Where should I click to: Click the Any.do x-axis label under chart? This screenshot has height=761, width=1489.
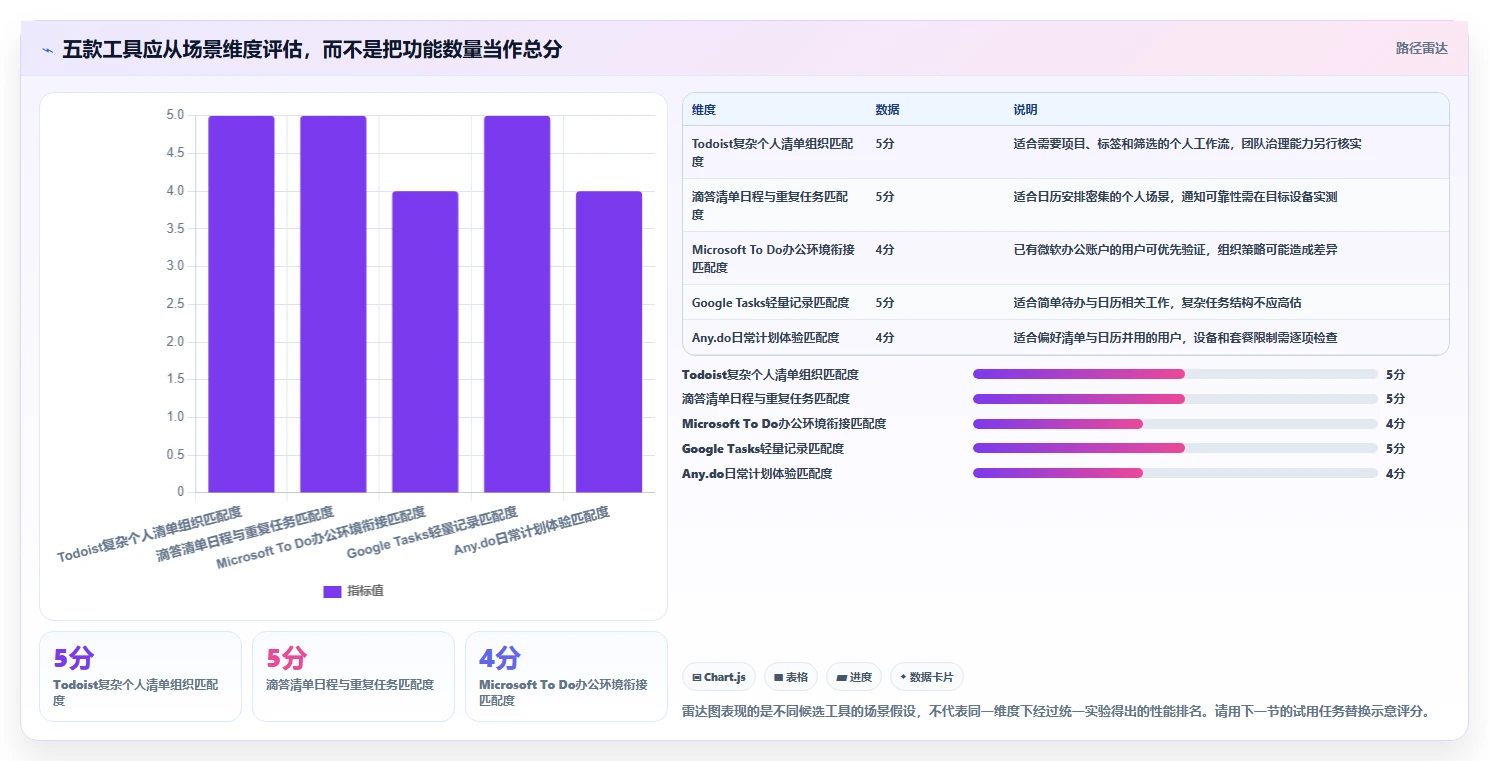point(532,532)
